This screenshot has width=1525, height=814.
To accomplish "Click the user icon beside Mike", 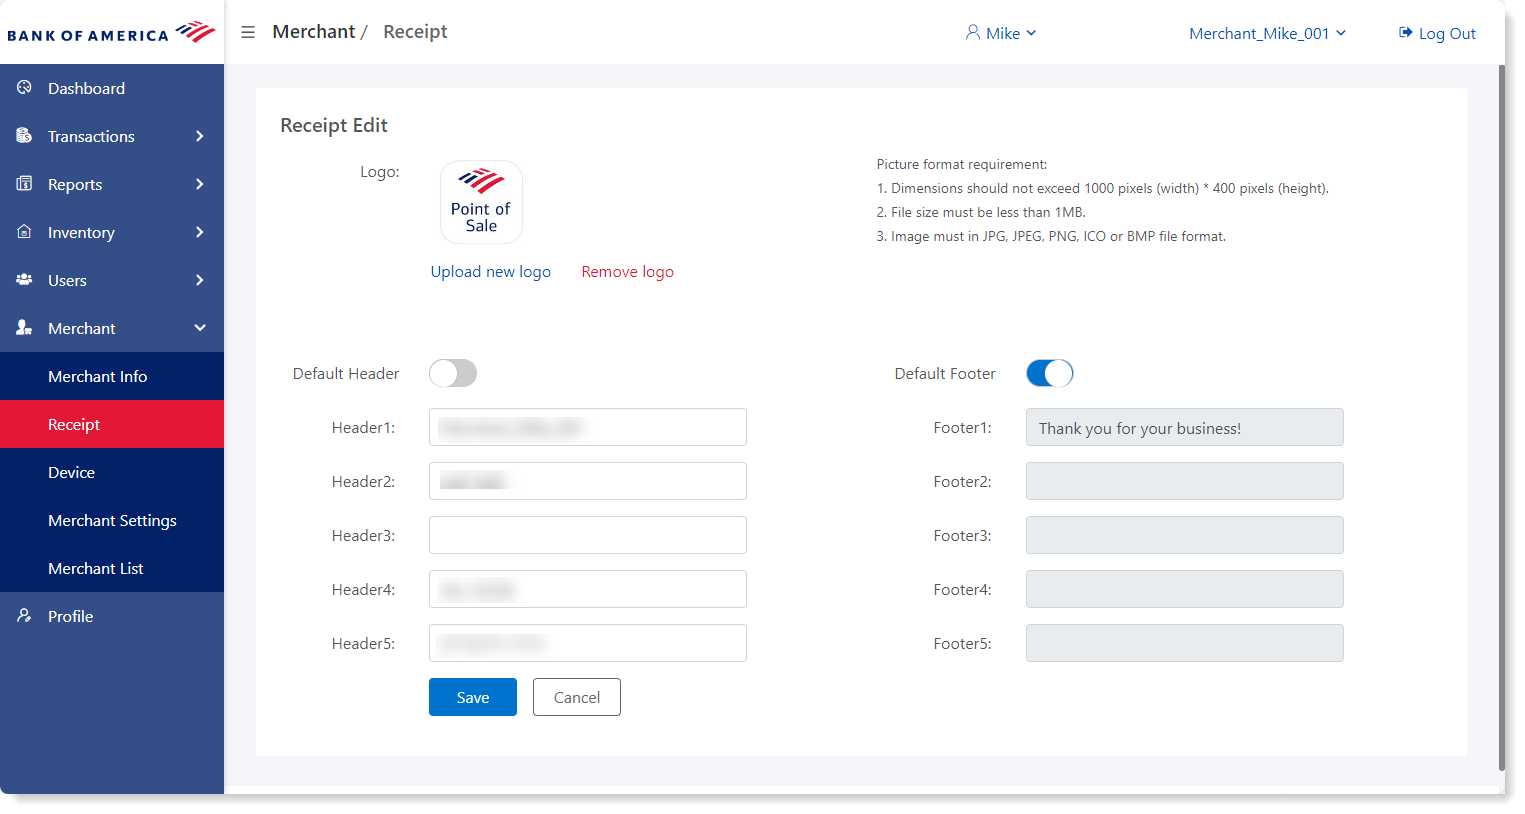I will (972, 32).
